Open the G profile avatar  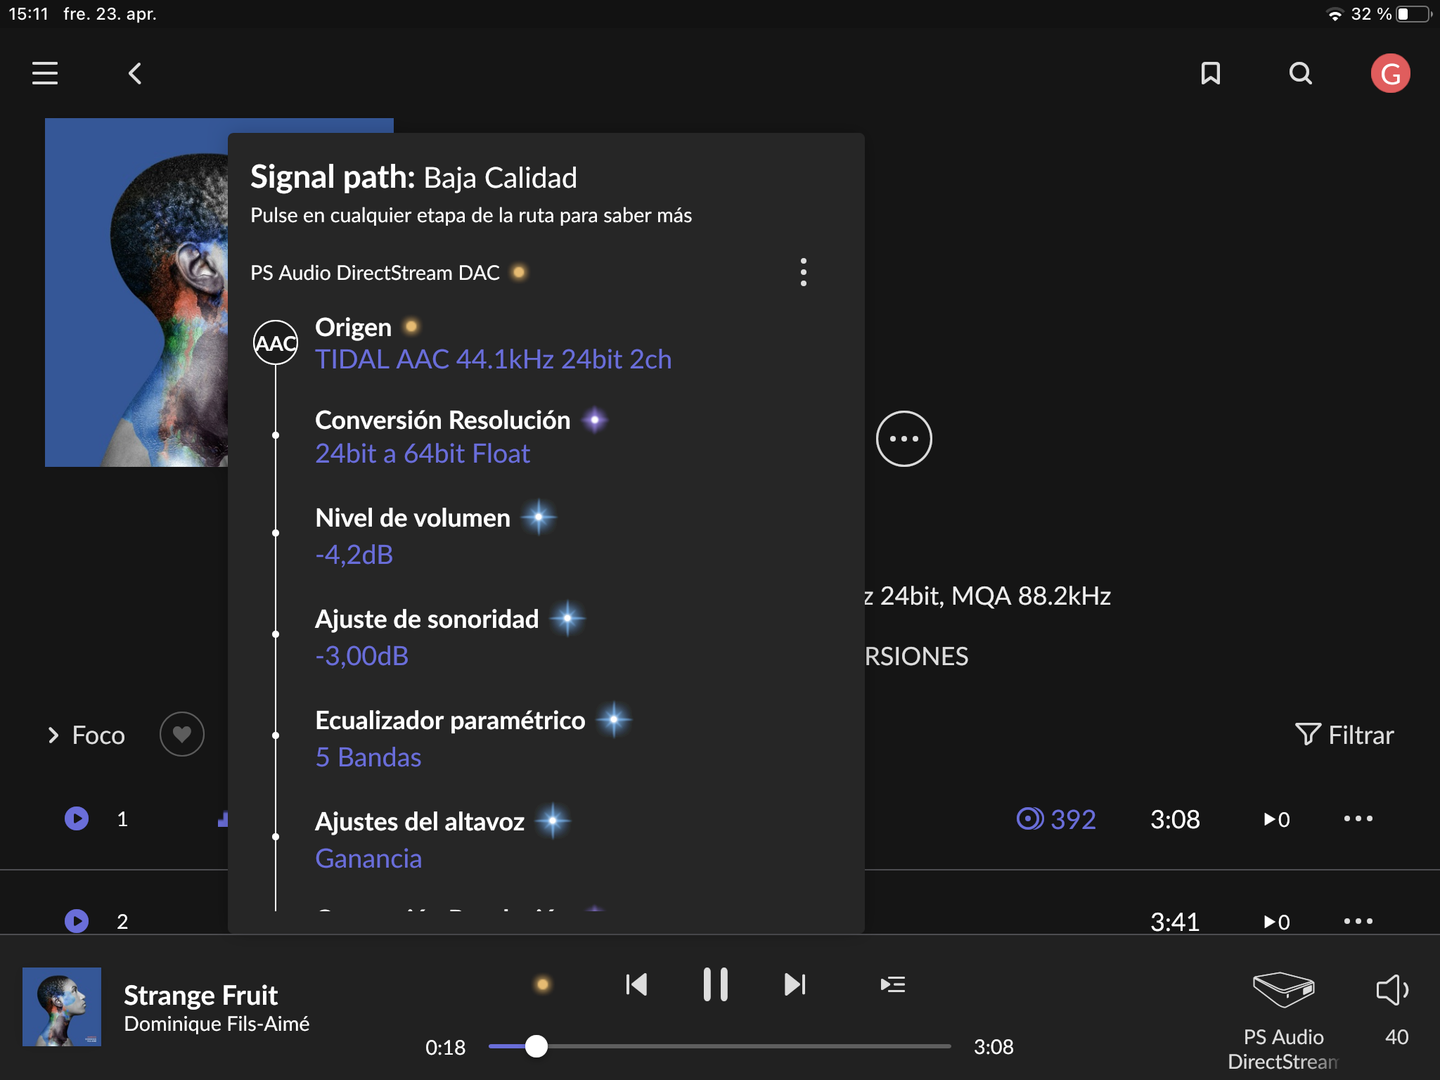(1390, 73)
